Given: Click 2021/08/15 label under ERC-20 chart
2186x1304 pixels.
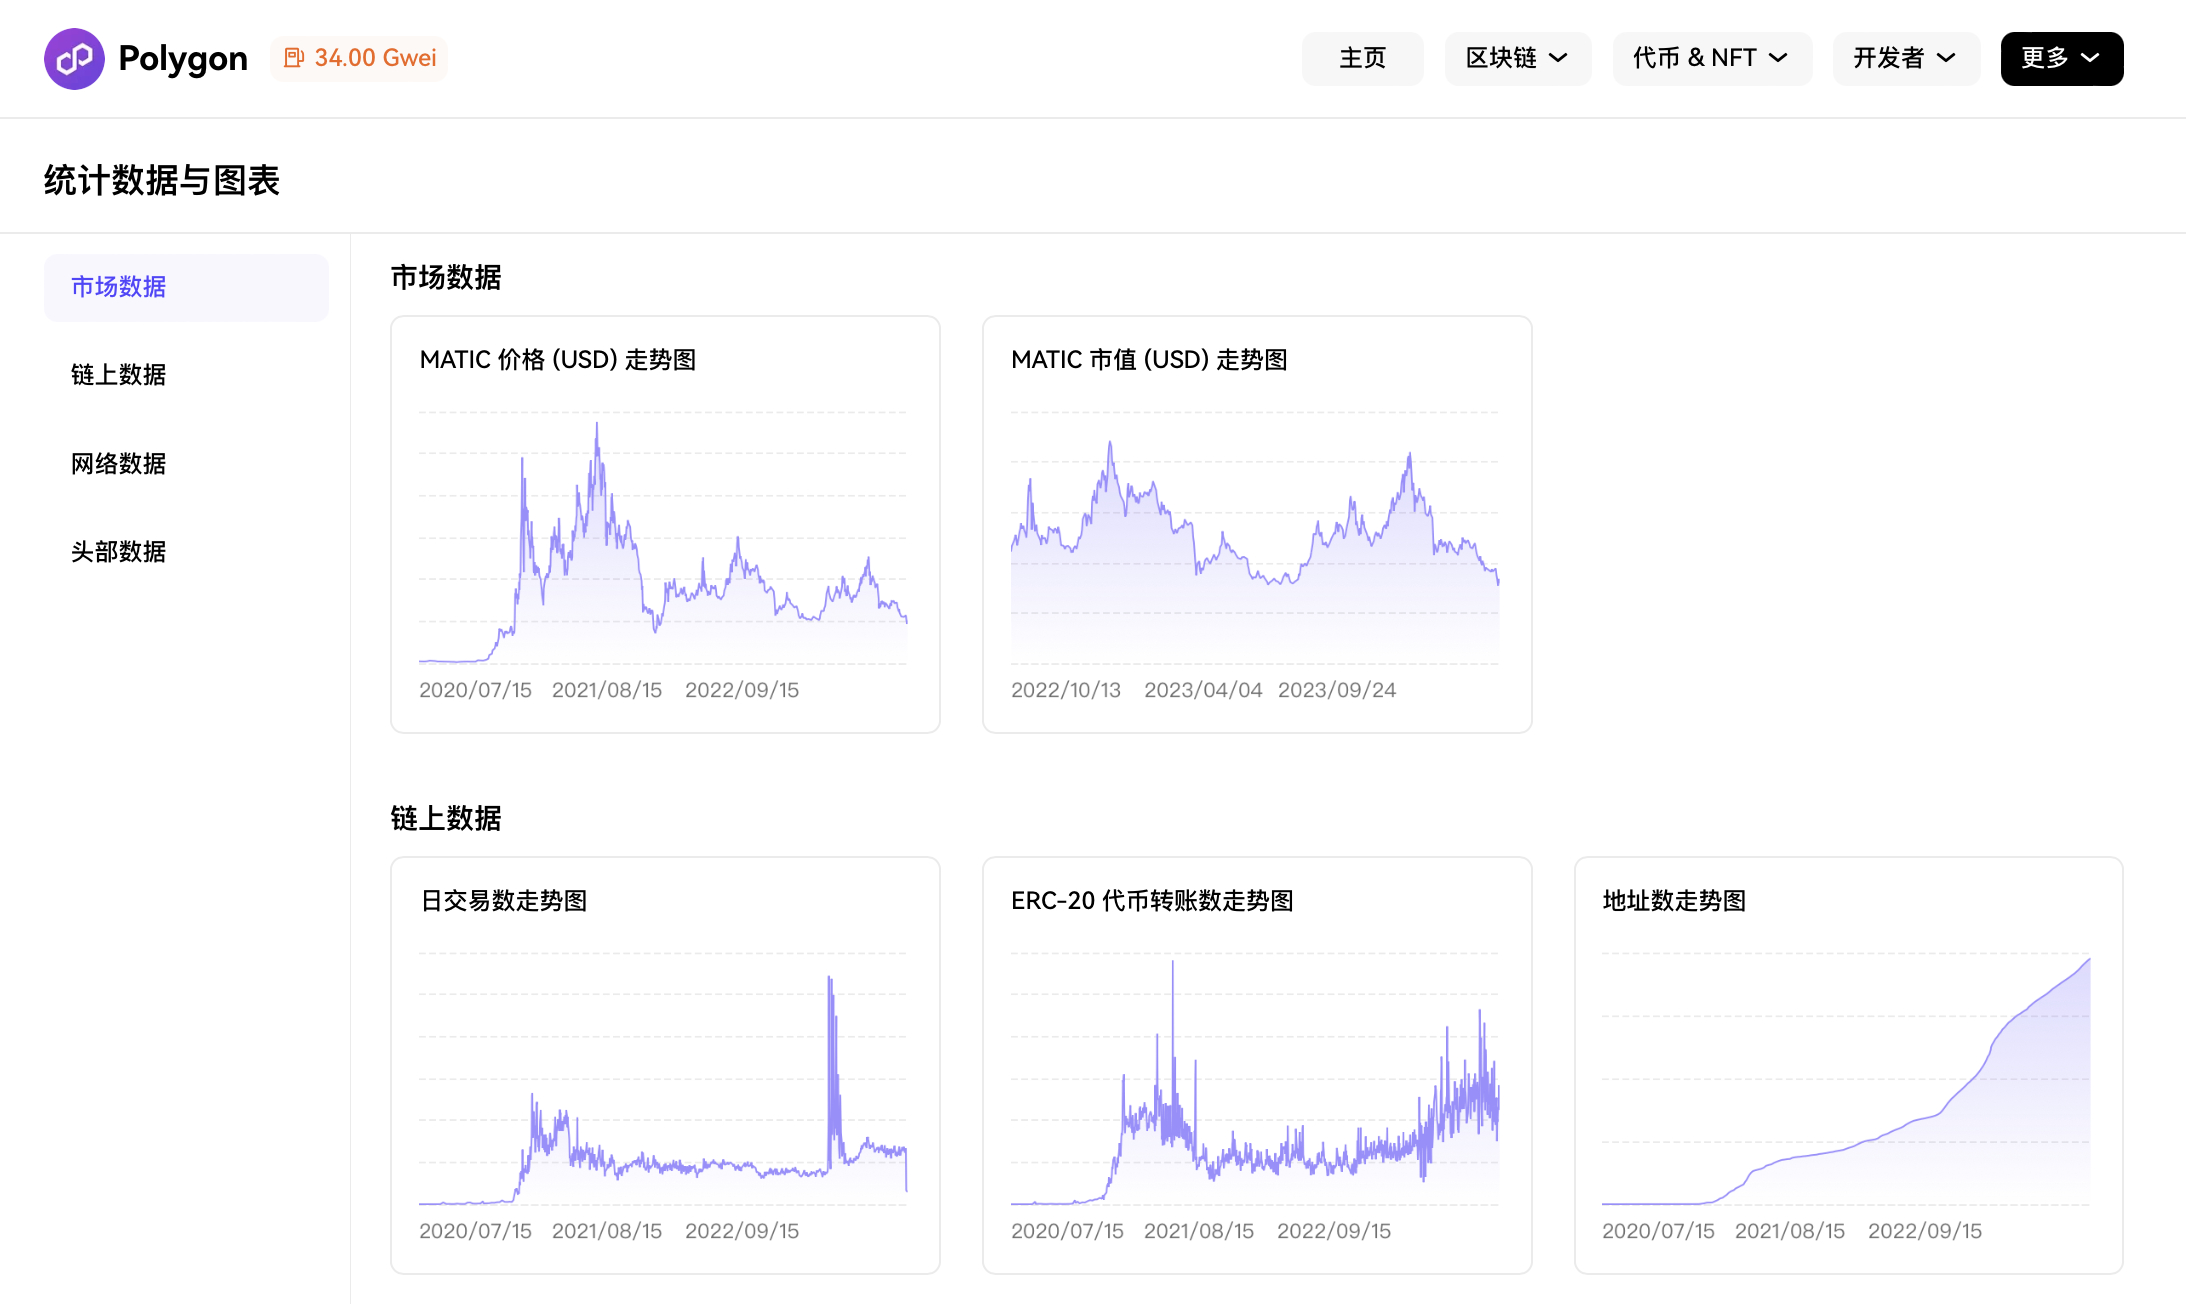Looking at the screenshot, I should [x=1199, y=1231].
